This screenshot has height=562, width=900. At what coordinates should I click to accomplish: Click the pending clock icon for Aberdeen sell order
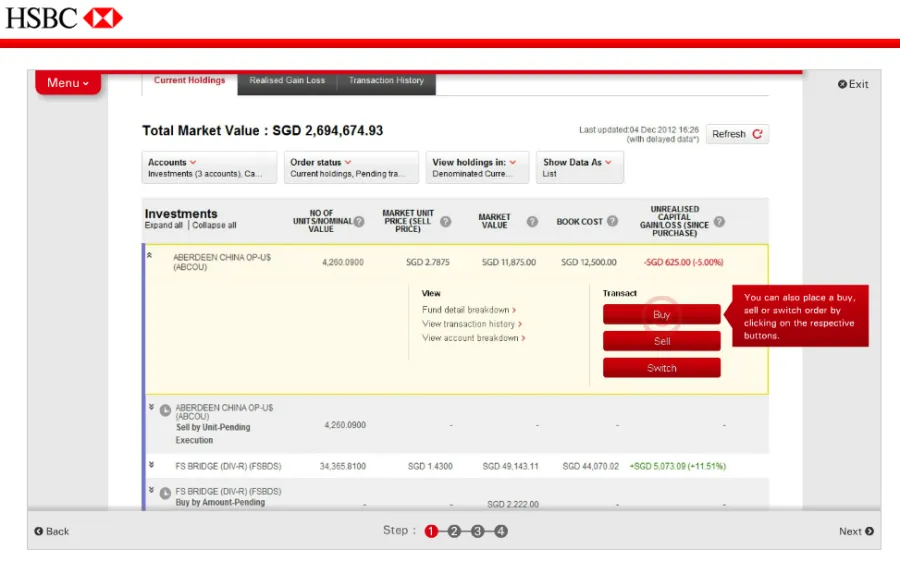click(x=165, y=411)
